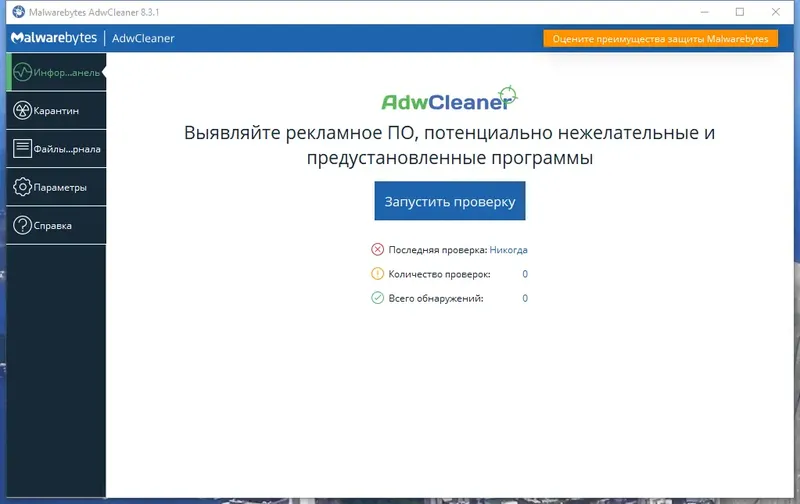Click the Количество проверок label
Screen dimensions: 800x504
(x=439, y=274)
